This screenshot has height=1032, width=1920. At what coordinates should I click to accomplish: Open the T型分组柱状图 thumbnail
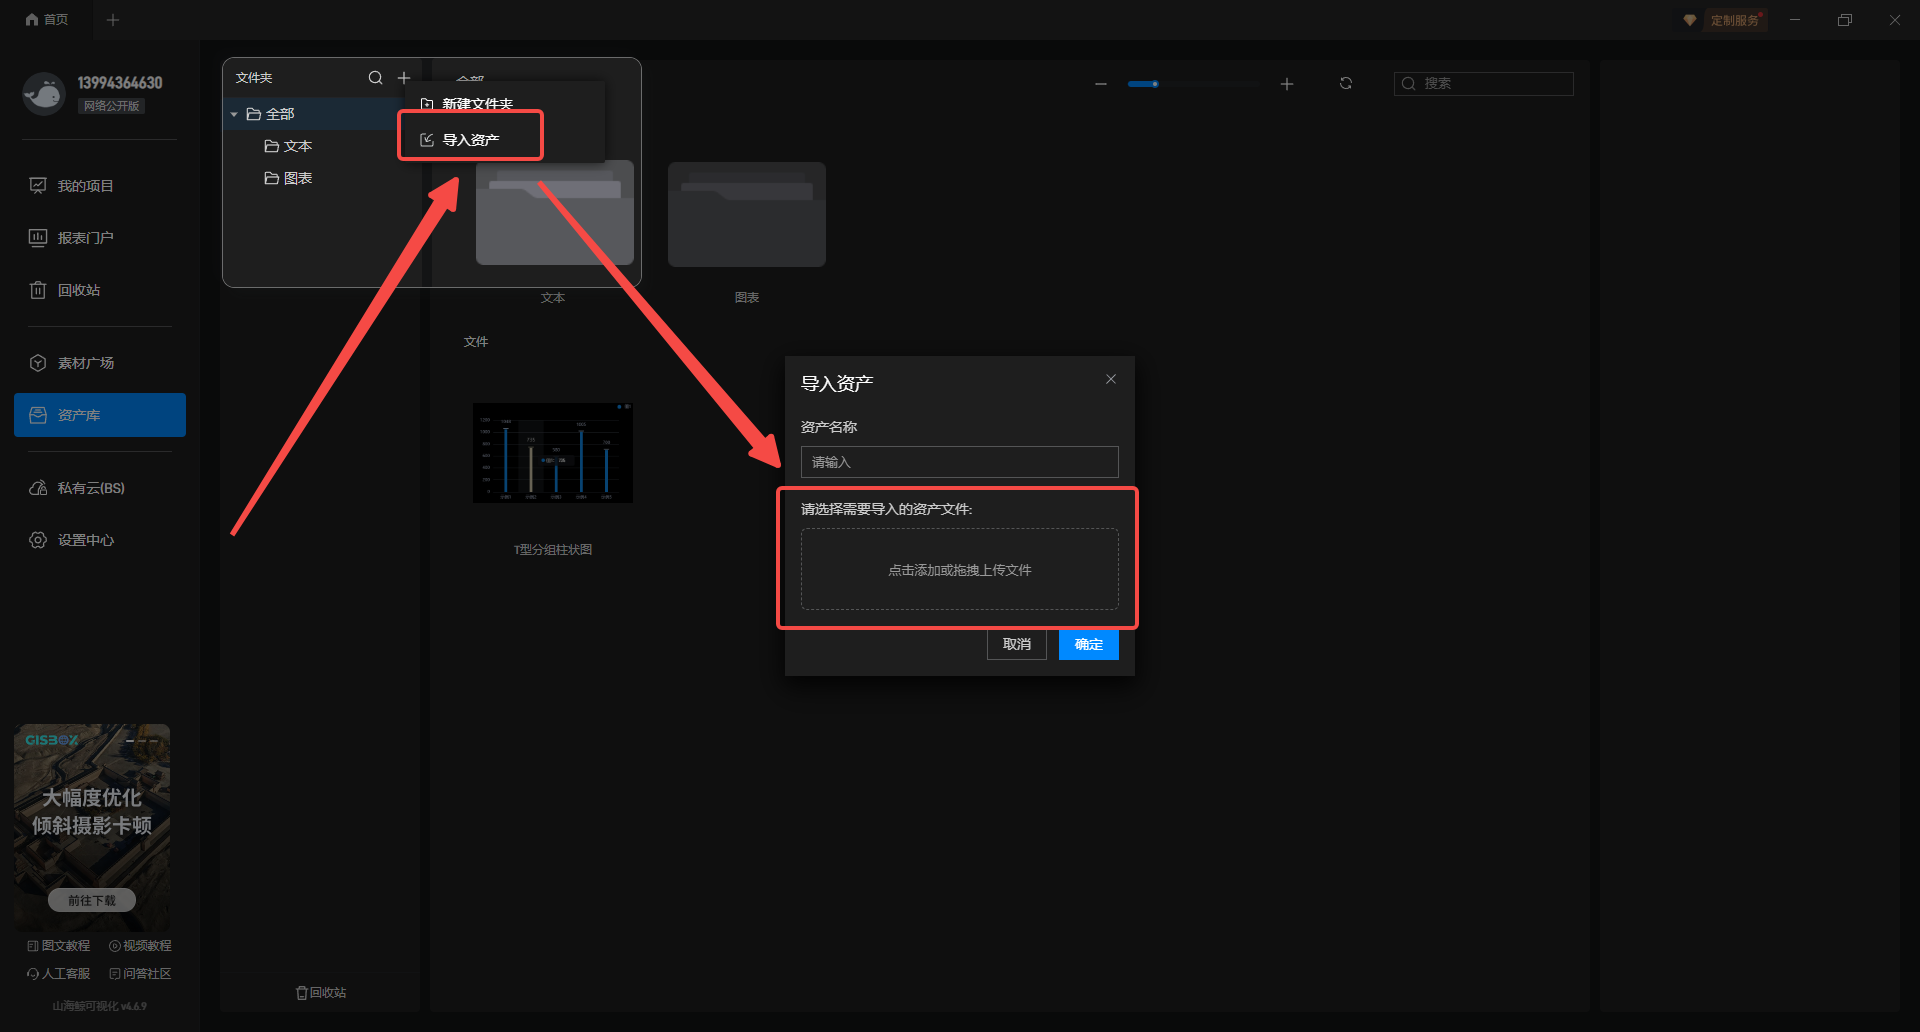click(x=553, y=453)
